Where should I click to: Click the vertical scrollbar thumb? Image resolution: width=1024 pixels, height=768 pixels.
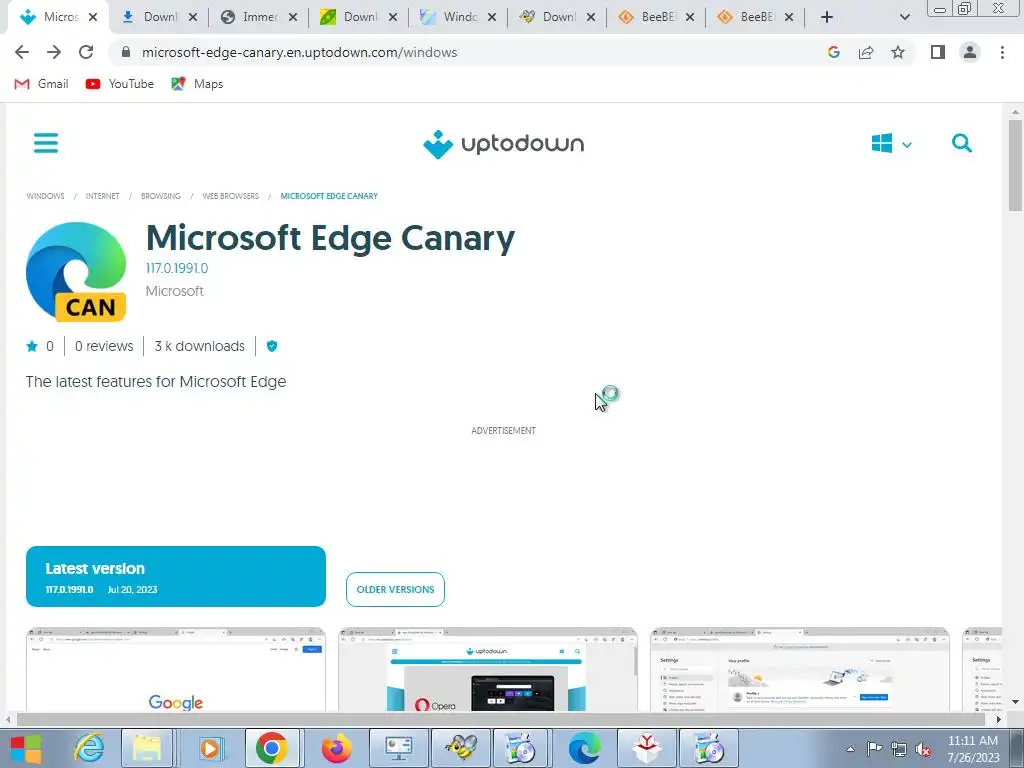1015,165
